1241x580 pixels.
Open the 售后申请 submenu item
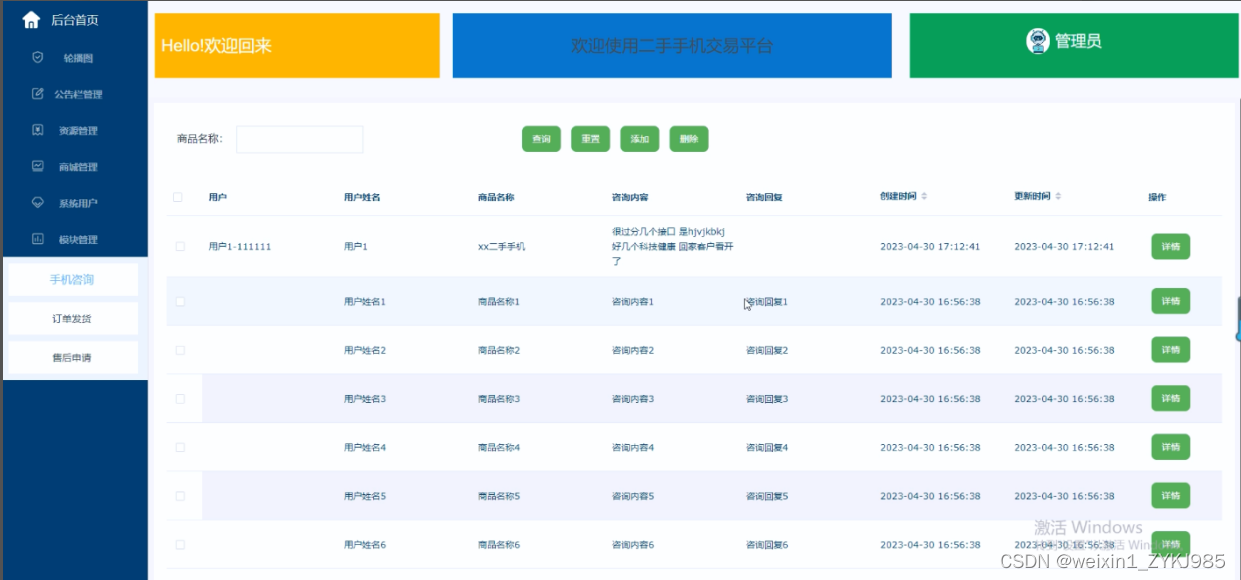click(73, 357)
